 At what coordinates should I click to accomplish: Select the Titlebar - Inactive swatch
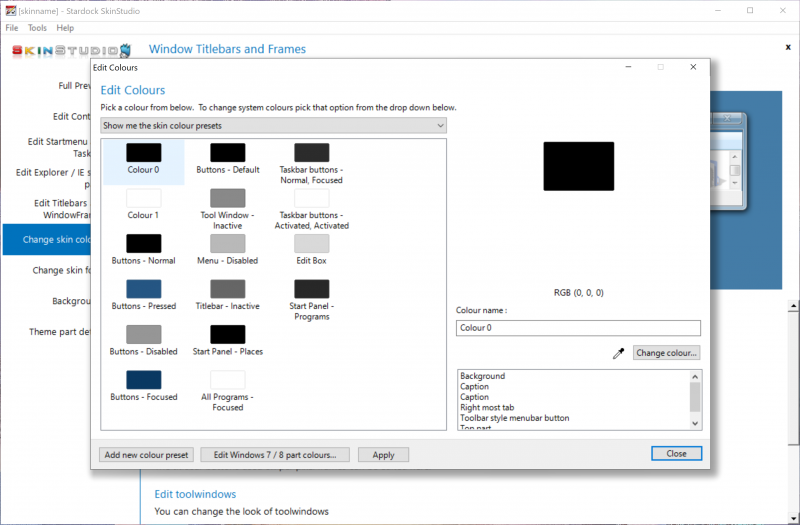[228, 289]
